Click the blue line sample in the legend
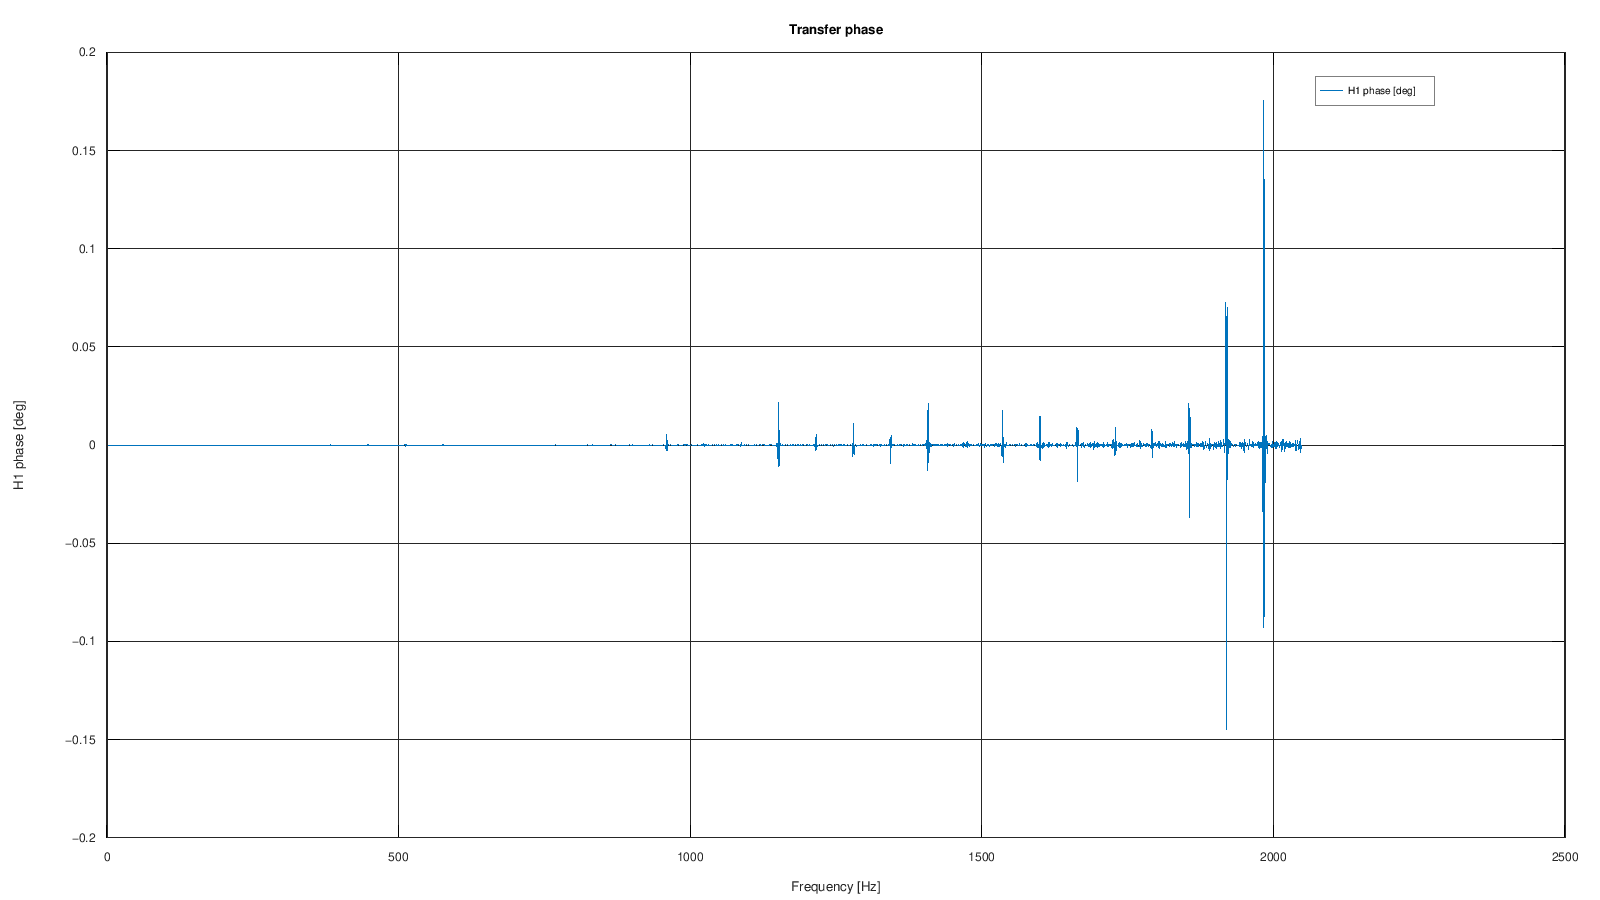The height and width of the screenshot is (900, 1600). tap(1331, 91)
